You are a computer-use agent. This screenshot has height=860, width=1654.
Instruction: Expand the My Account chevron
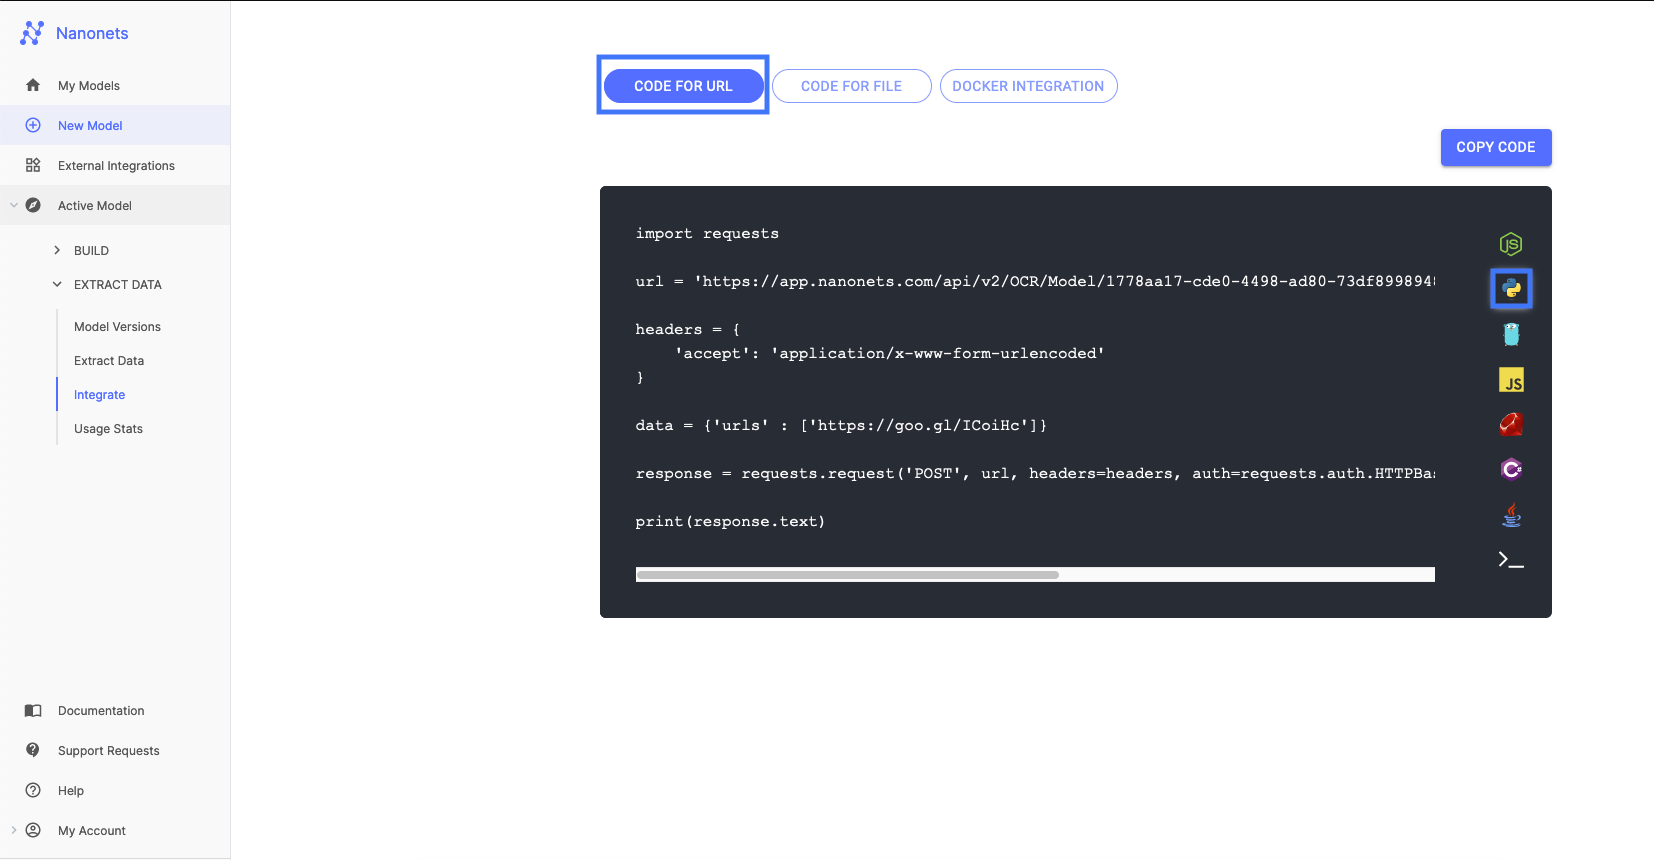click(13, 830)
